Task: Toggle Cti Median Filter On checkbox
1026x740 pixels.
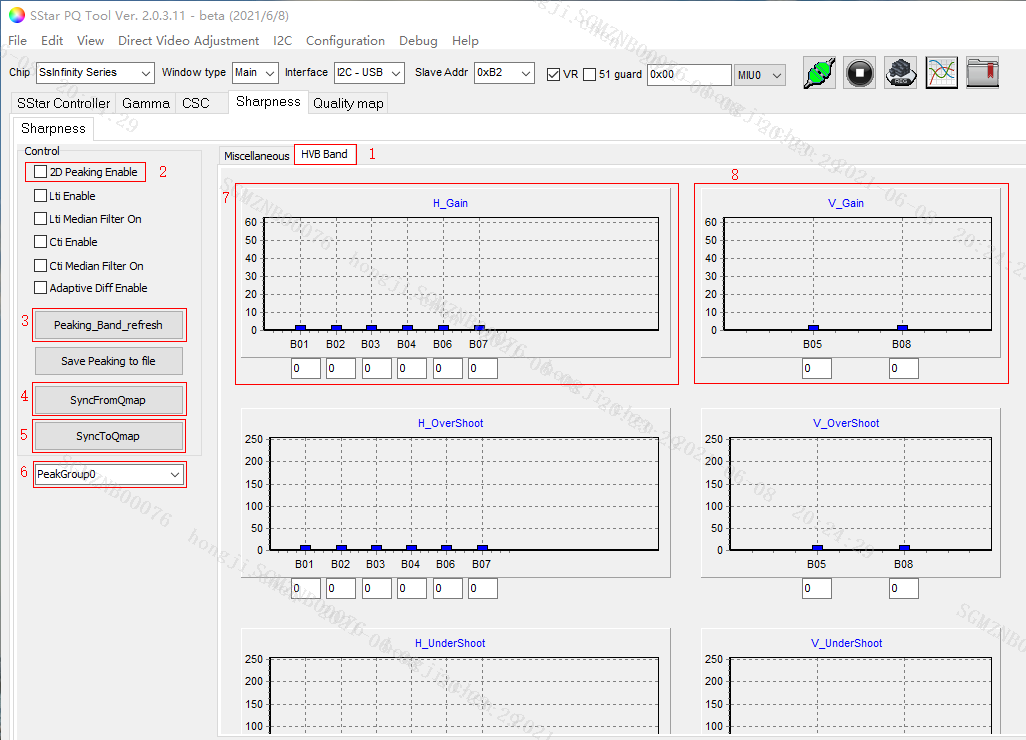Action: click(x=41, y=266)
